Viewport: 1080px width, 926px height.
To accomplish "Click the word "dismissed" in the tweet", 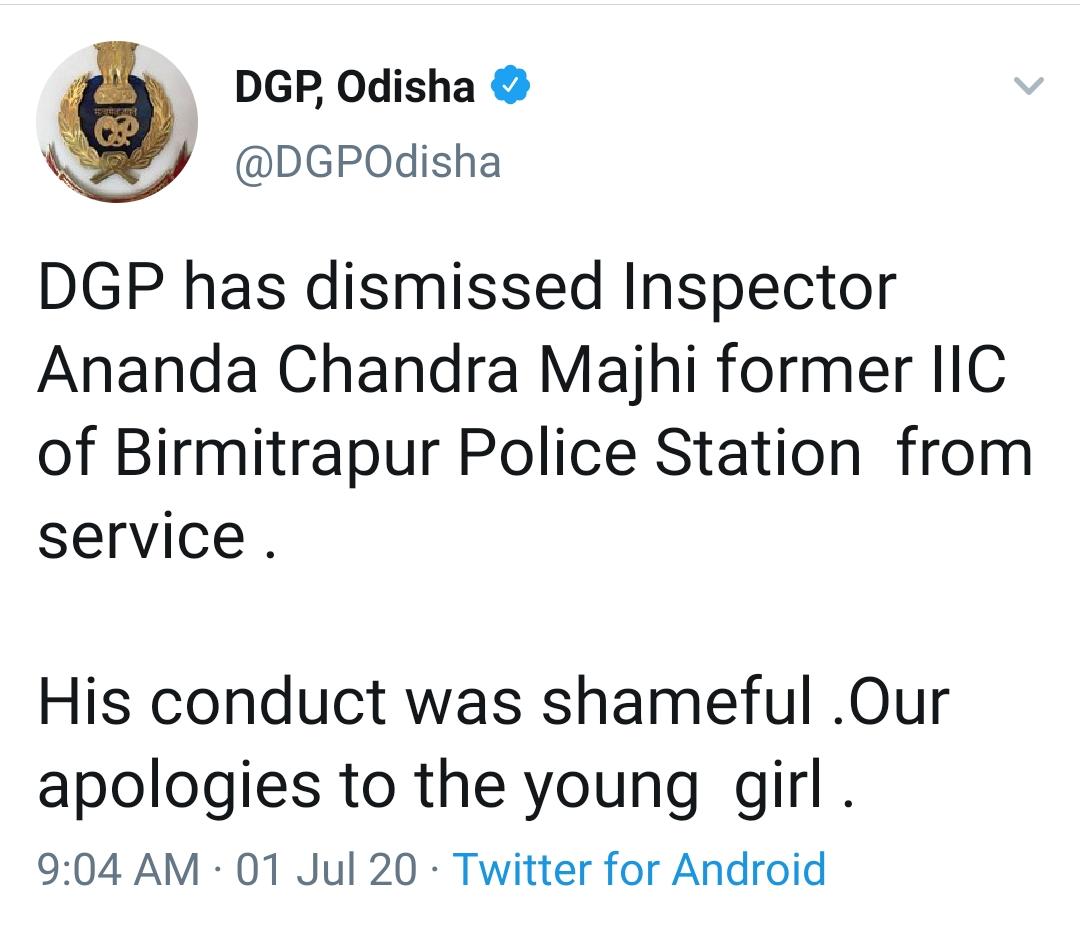I will coord(454,288).
